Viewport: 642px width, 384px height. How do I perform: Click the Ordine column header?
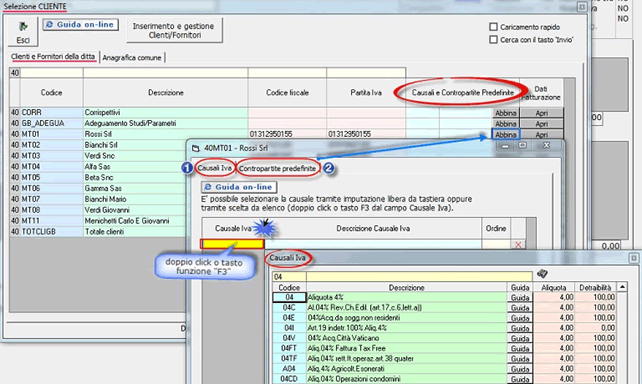click(x=496, y=228)
